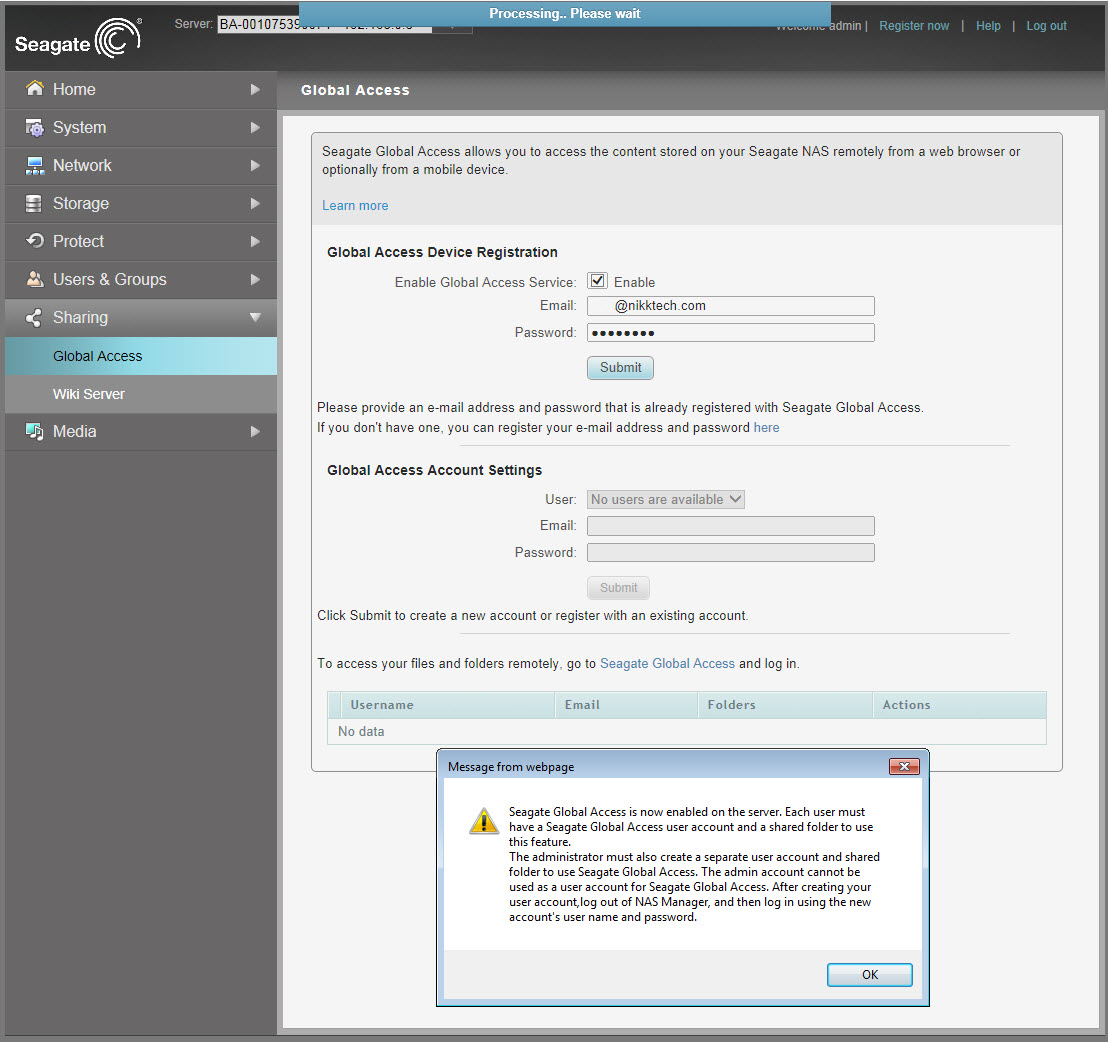Open the Home menu item
The image size is (1108, 1042).
[x=141, y=89]
